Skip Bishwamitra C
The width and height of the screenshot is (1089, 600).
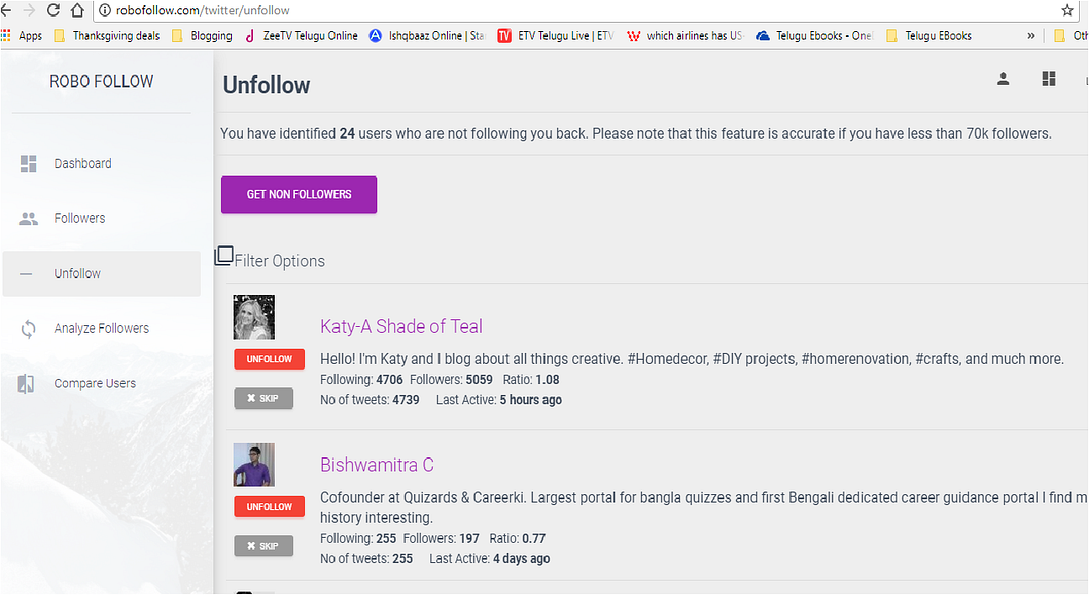pos(263,547)
